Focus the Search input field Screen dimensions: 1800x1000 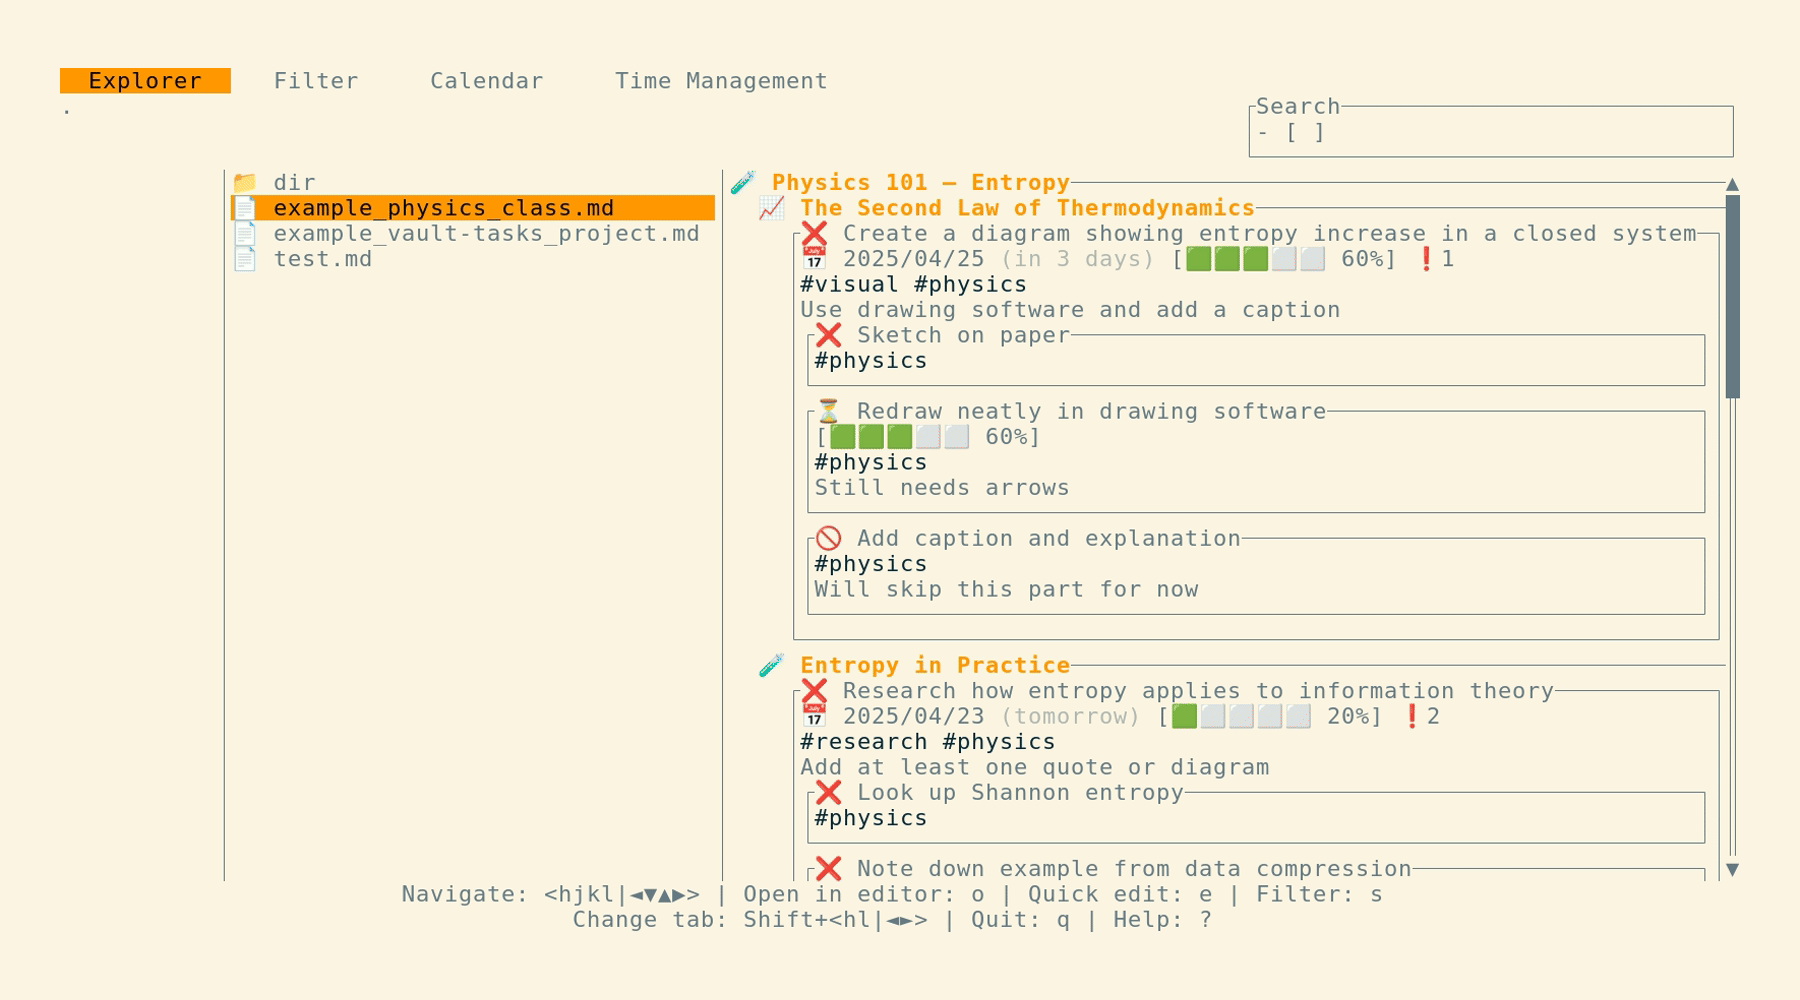(x=1491, y=132)
